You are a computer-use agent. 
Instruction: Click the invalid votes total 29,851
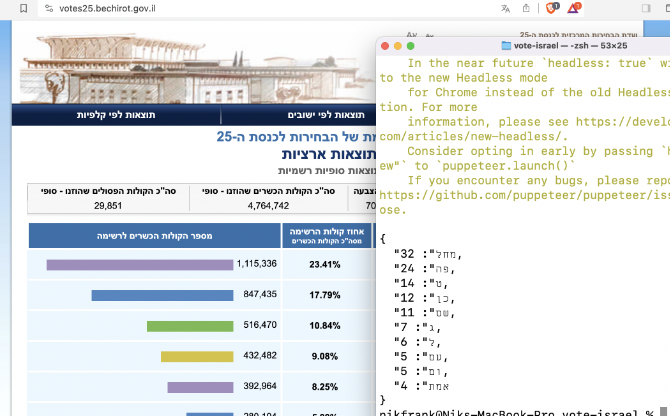[108, 205]
